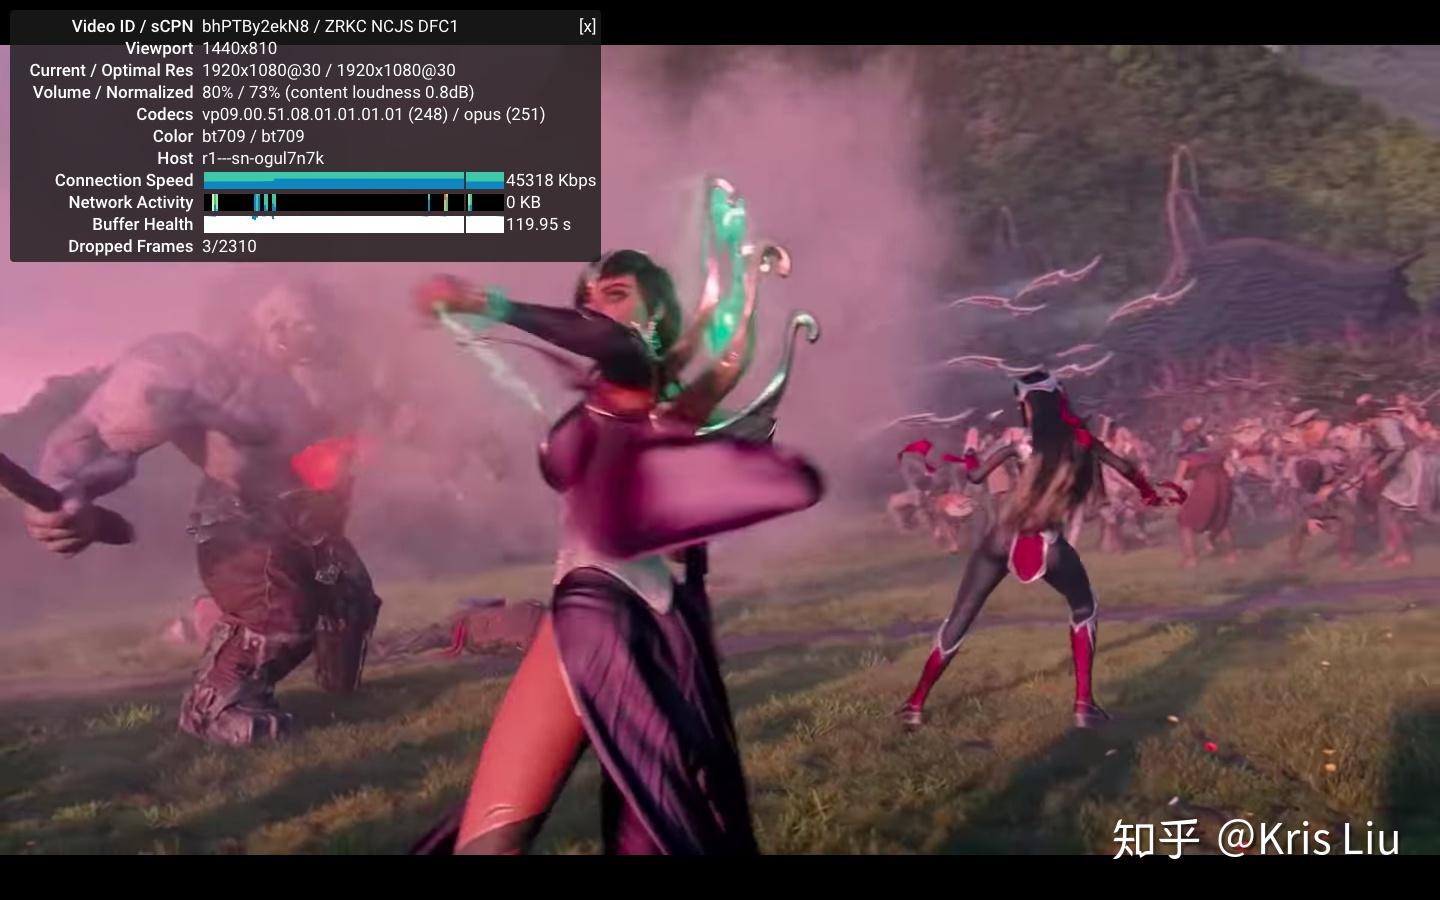The width and height of the screenshot is (1440, 900).
Task: Click the 0 KB network activity value
Action: (x=523, y=202)
